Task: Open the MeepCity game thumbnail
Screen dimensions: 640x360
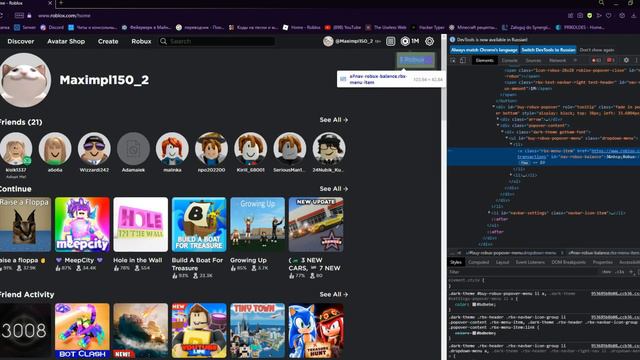Action: pyautogui.click(x=82, y=224)
